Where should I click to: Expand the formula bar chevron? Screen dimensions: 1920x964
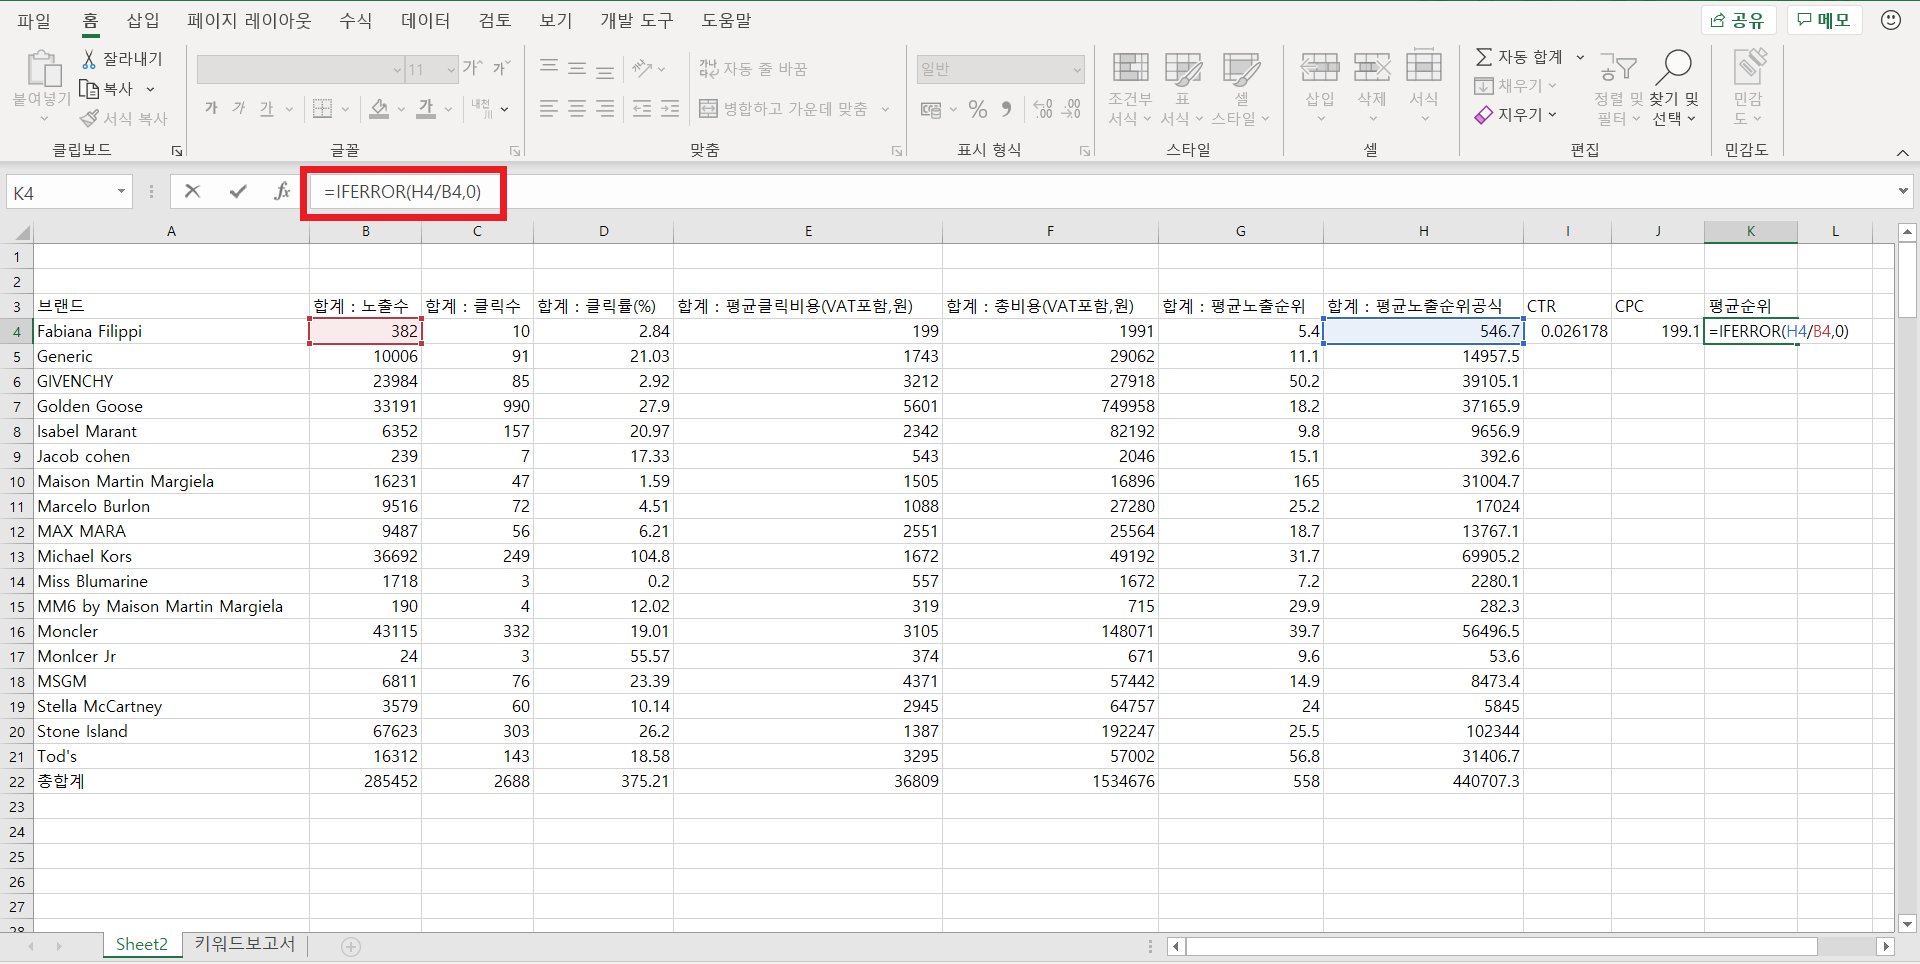(1902, 191)
